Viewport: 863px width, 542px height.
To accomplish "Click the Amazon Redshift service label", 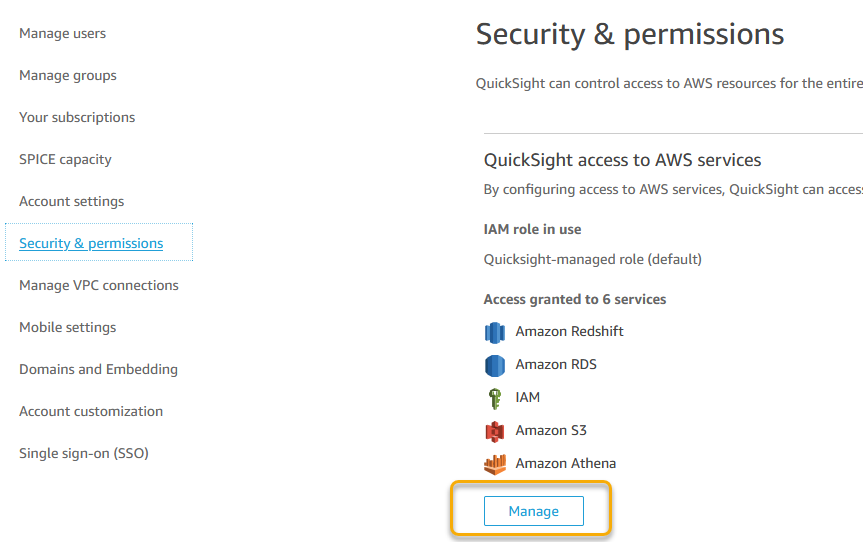I will click(569, 332).
